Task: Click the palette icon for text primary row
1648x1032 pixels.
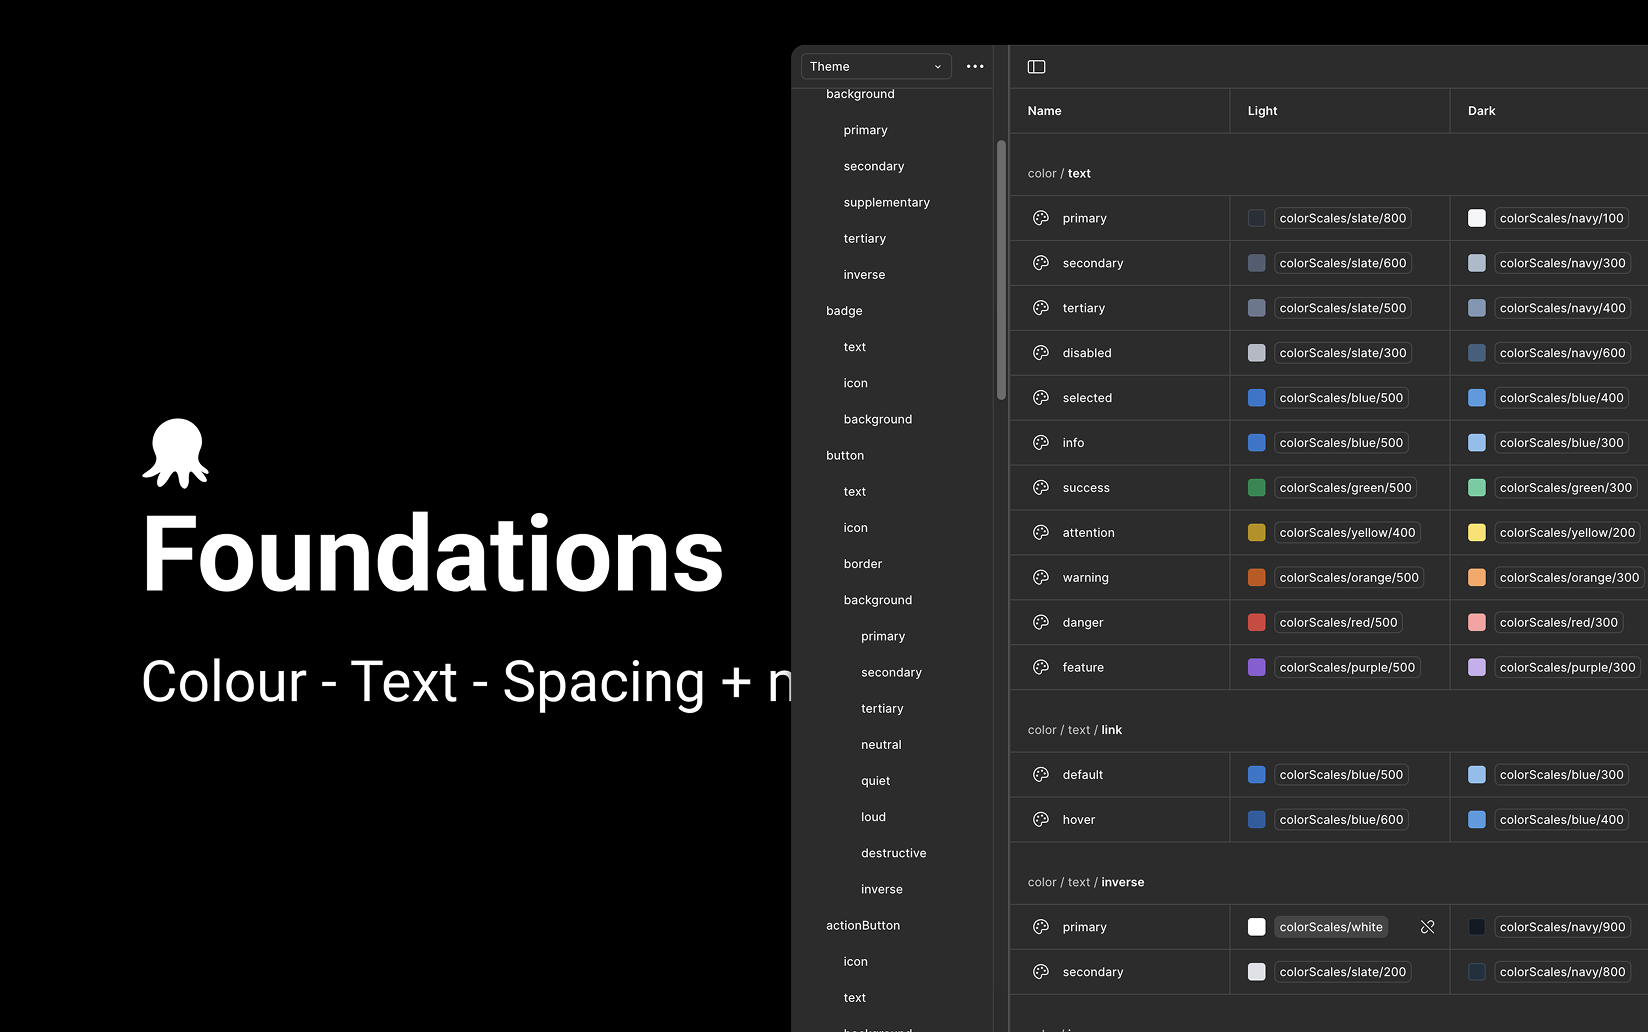Action: click(x=1041, y=218)
